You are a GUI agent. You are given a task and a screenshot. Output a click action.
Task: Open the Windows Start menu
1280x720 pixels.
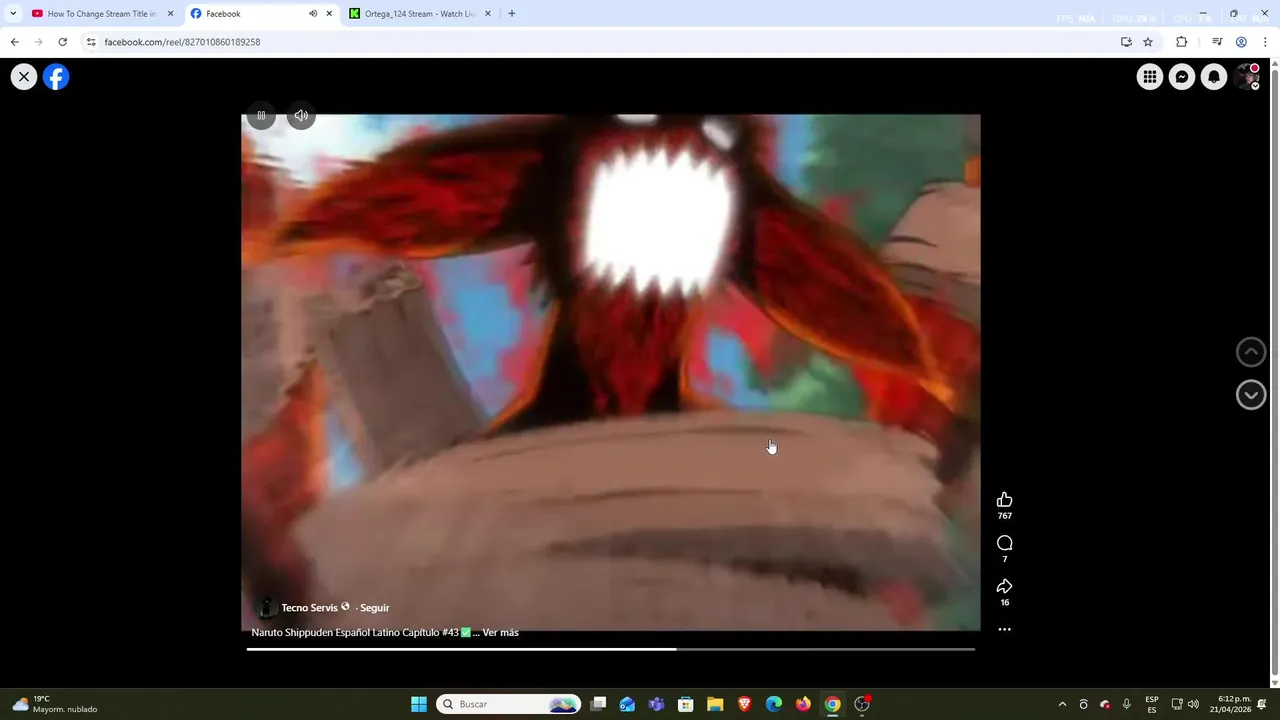click(x=419, y=704)
